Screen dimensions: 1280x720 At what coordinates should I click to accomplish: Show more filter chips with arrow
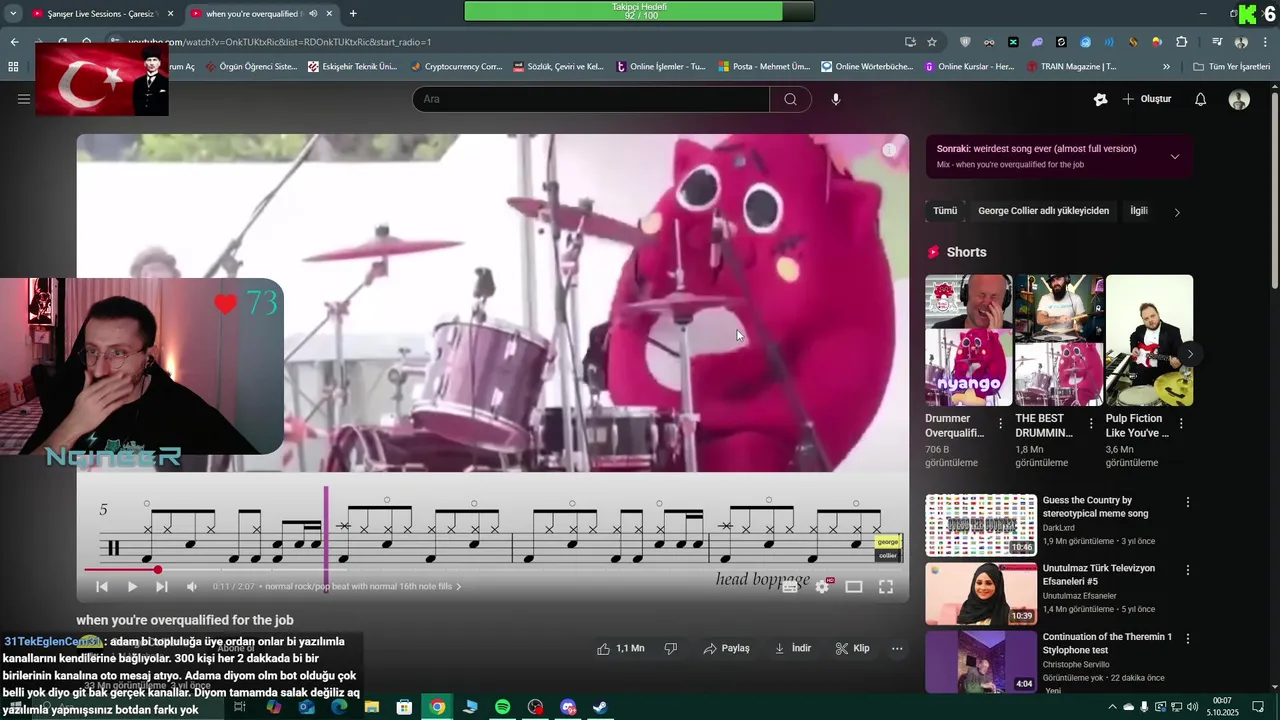pyautogui.click(x=1177, y=212)
